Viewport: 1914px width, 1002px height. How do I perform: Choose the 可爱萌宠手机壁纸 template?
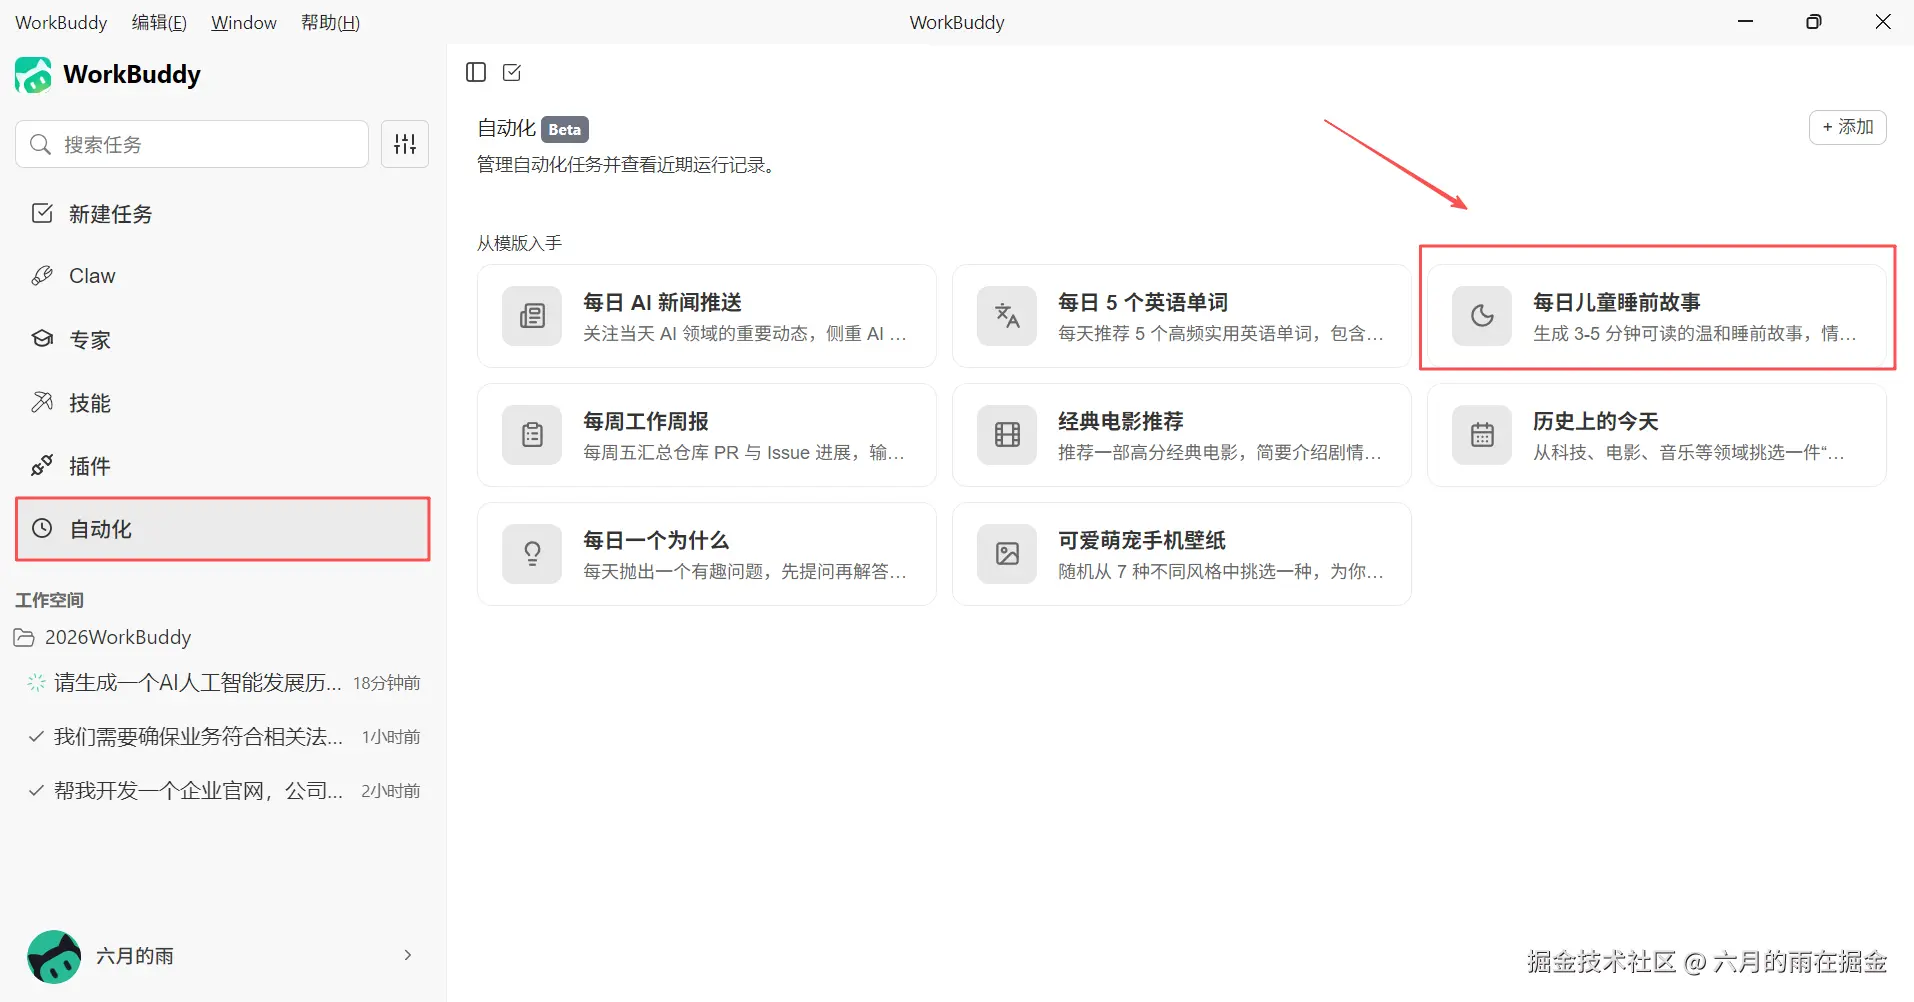1182,554
